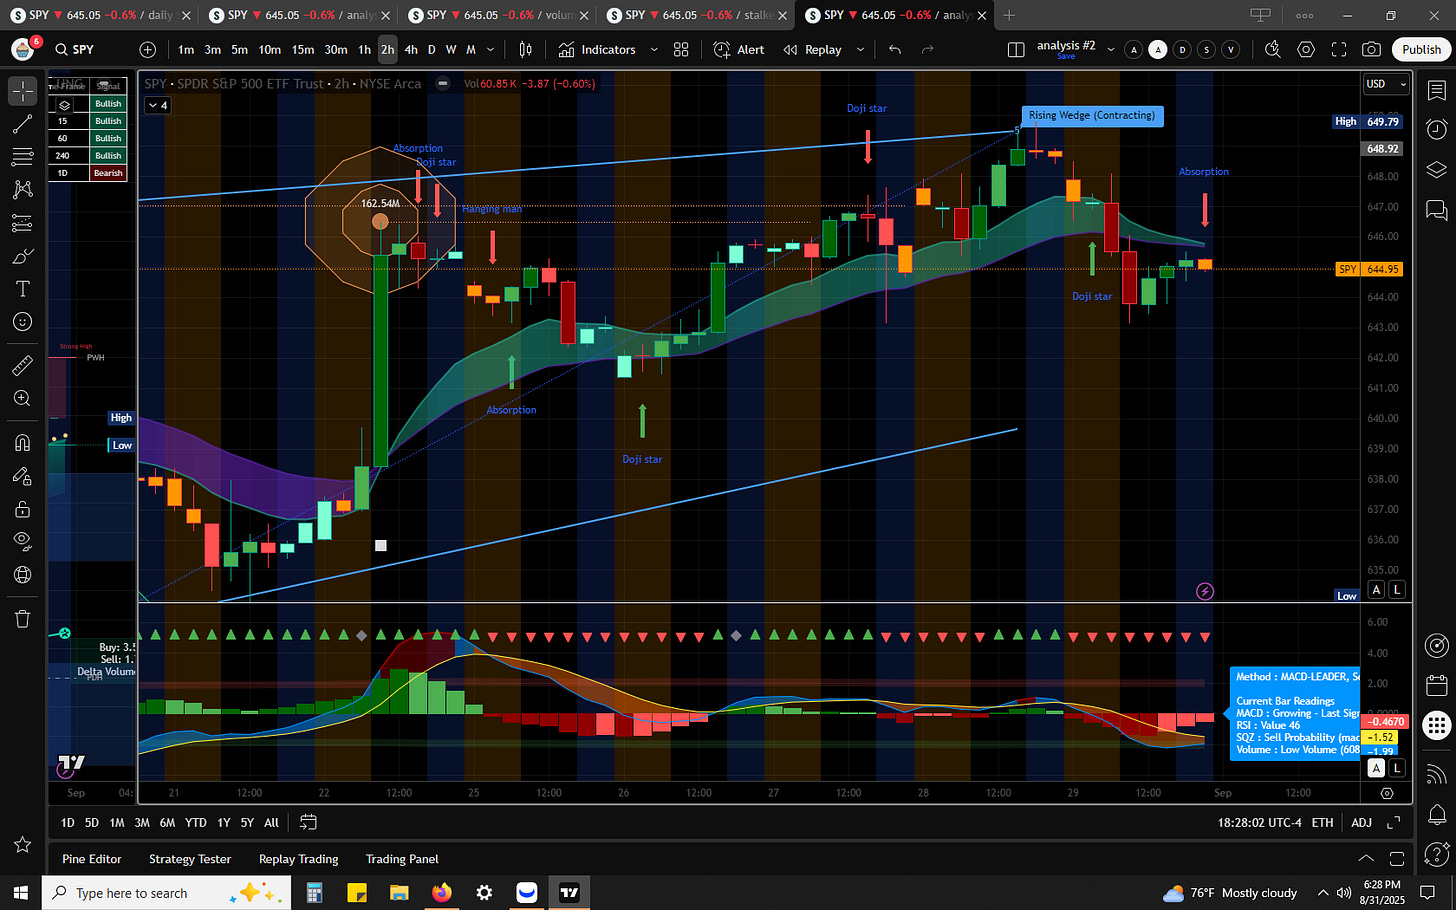Open the USD currency dropdown
1456x910 pixels.
click(1387, 84)
